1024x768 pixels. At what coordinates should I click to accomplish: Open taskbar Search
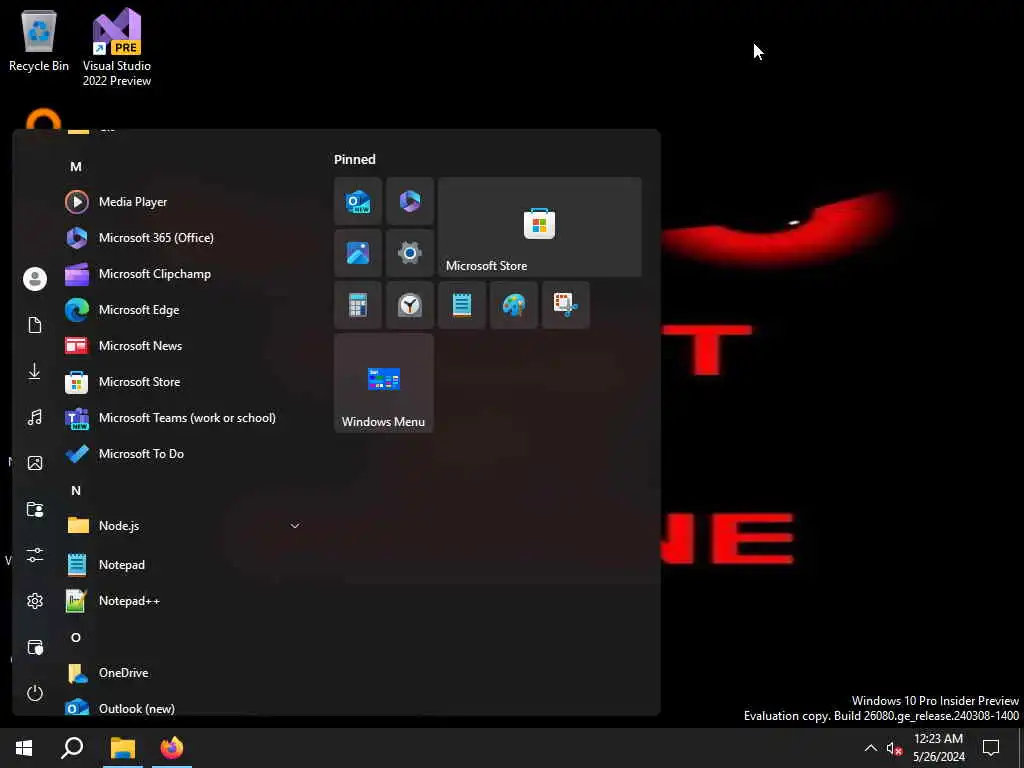pos(72,748)
